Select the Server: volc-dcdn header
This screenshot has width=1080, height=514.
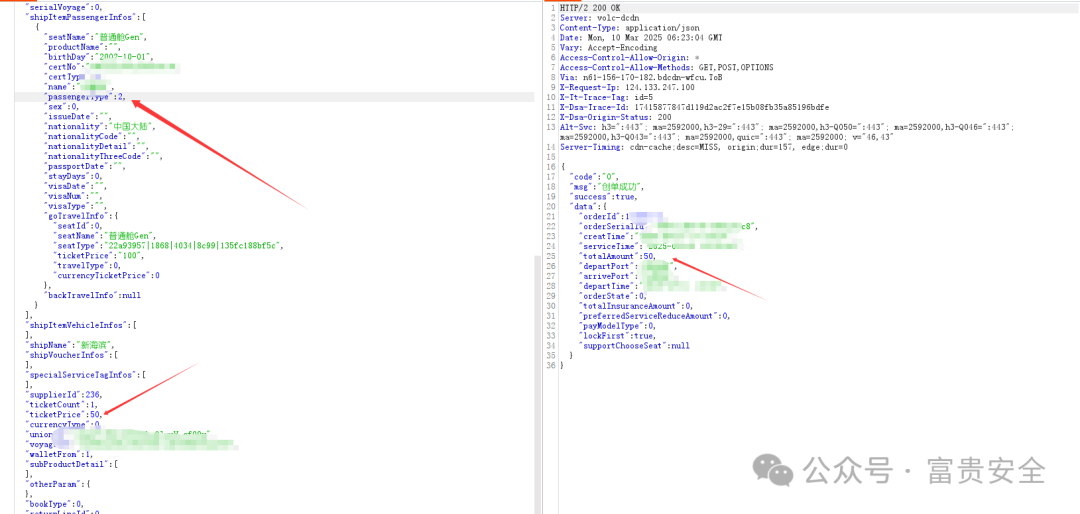pos(598,17)
